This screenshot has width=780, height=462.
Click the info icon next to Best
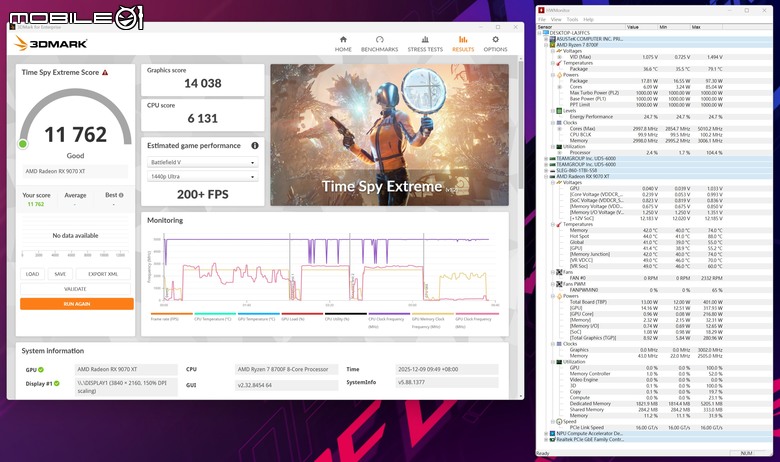[121, 195]
